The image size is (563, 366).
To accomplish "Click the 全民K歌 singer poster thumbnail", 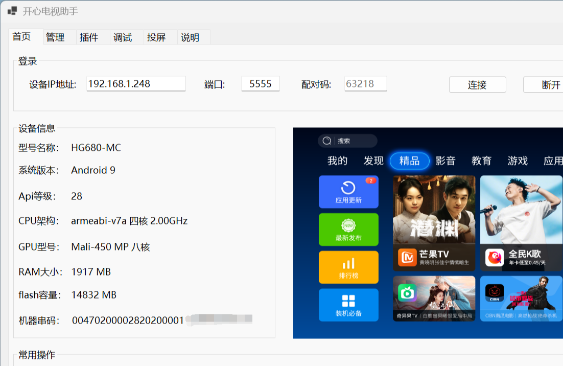I will click(x=521, y=210).
